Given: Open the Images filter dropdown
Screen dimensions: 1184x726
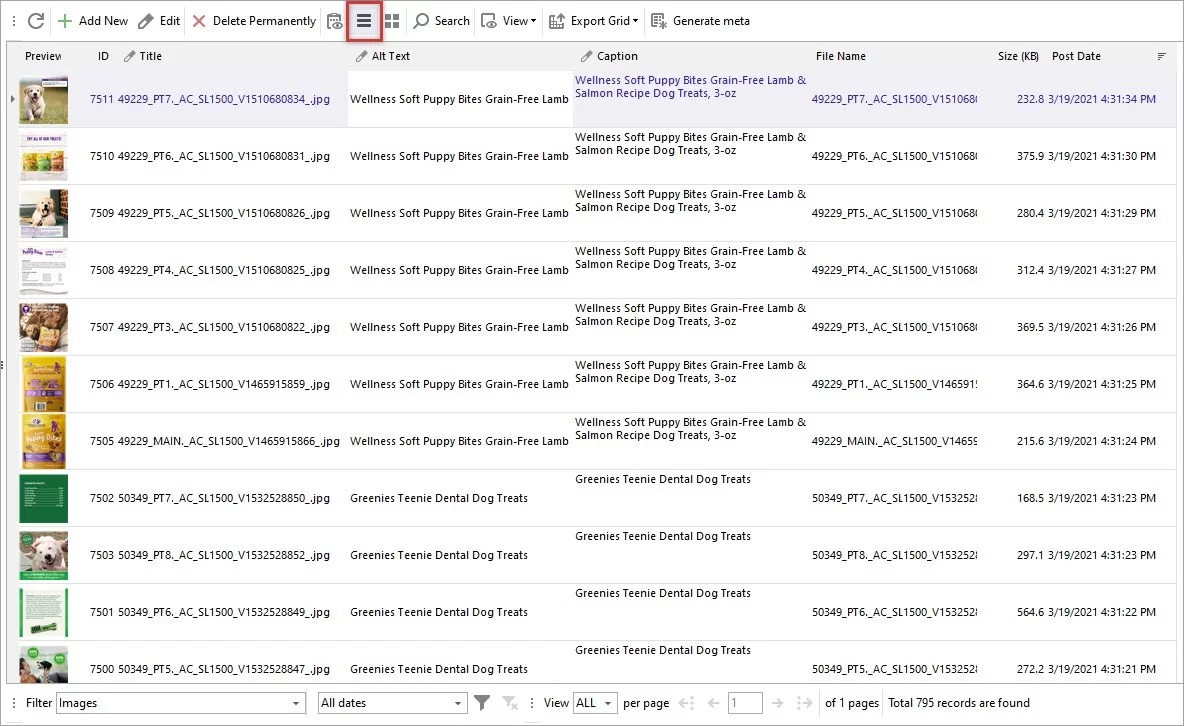Looking at the screenshot, I should pos(180,703).
